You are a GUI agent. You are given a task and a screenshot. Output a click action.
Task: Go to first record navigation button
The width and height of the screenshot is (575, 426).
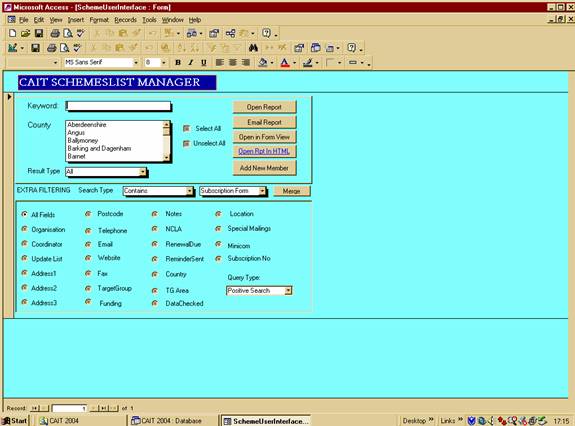34,408
